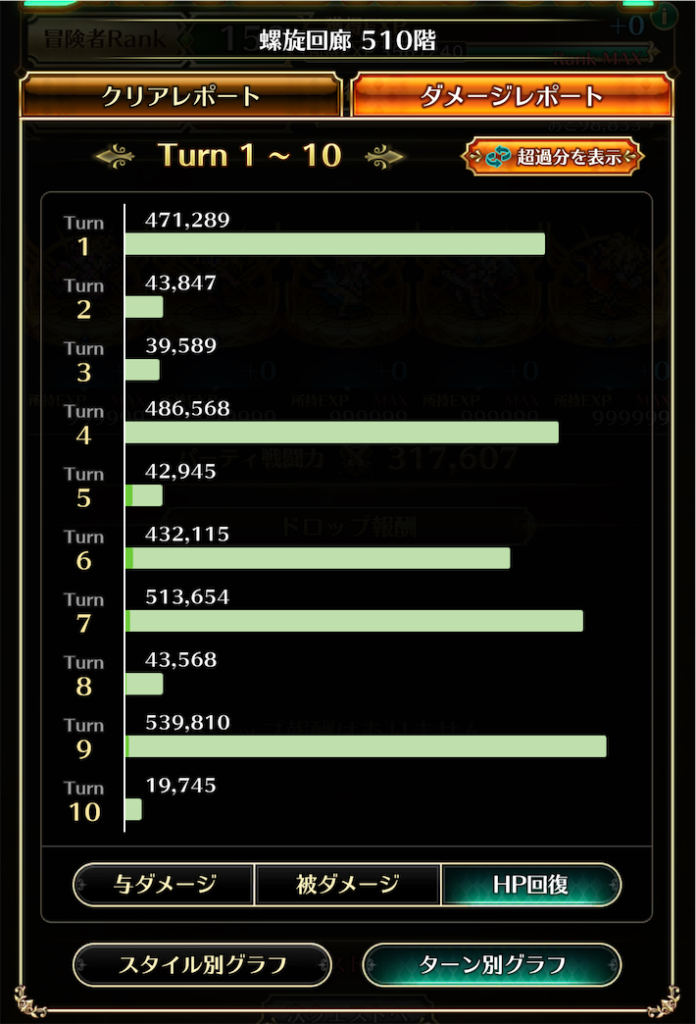Click the Turn 2 bar showing 43,847
Screen dimensions: 696x1024
(144, 307)
